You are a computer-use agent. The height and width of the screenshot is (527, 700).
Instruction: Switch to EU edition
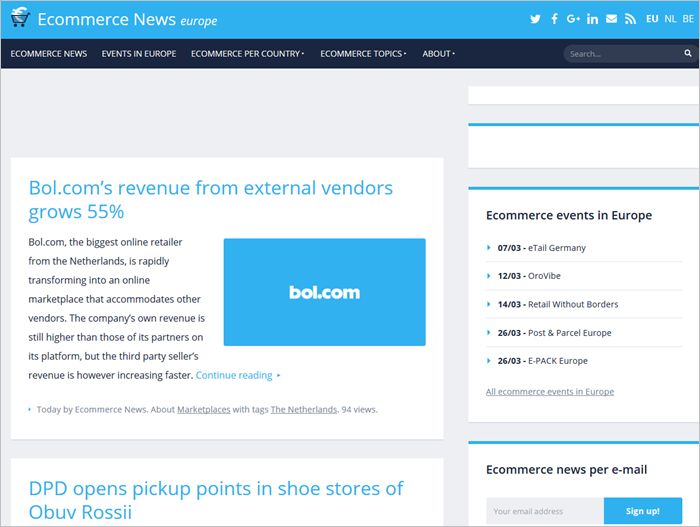[652, 19]
